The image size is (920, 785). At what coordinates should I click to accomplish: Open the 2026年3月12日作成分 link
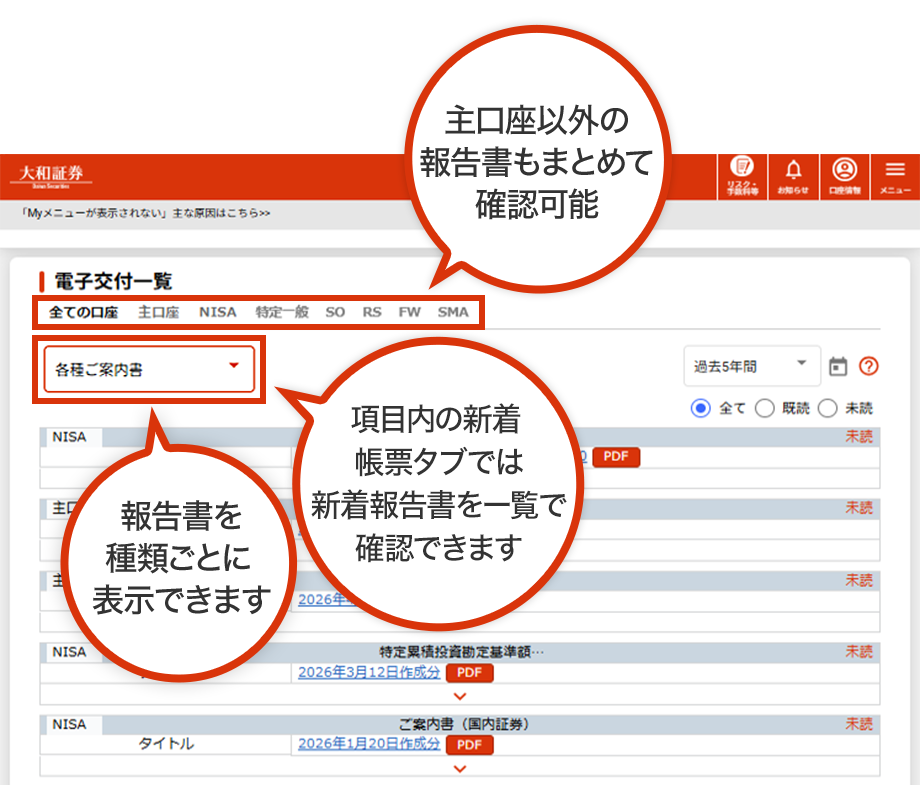369,672
